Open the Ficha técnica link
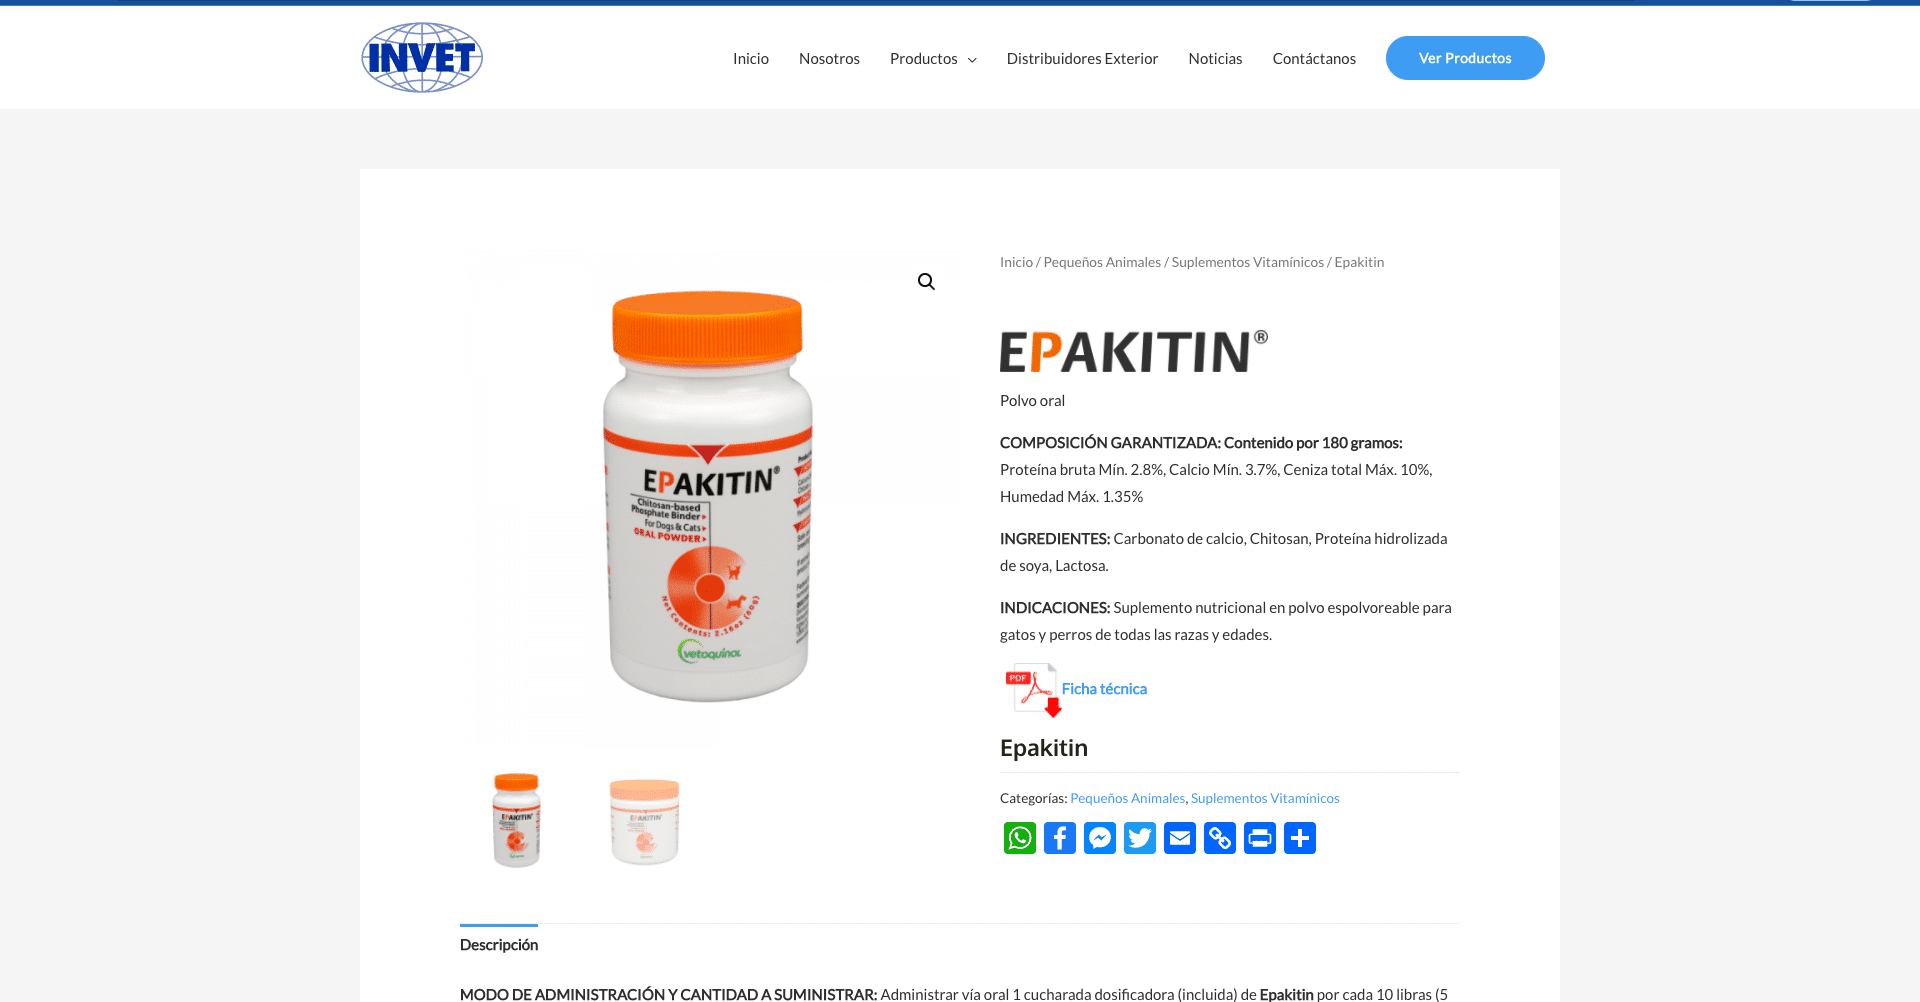This screenshot has width=1920, height=1002. pyautogui.click(x=1104, y=689)
